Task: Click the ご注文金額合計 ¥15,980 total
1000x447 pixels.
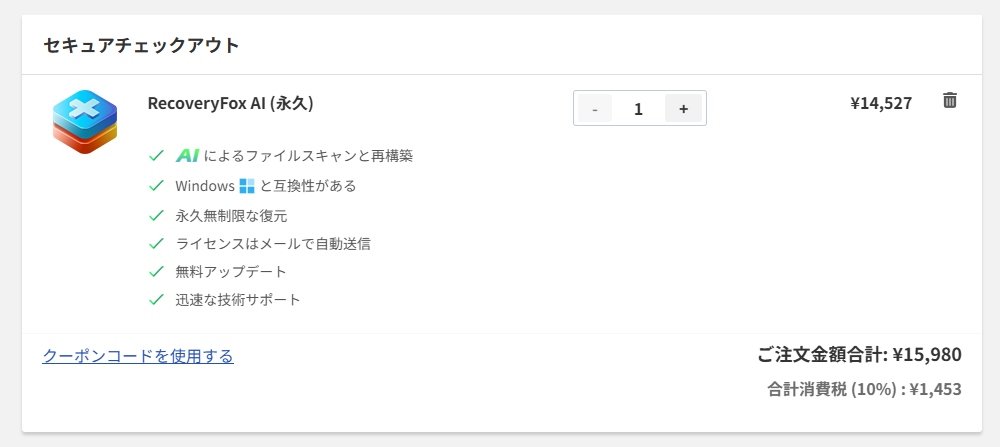Action: [859, 355]
